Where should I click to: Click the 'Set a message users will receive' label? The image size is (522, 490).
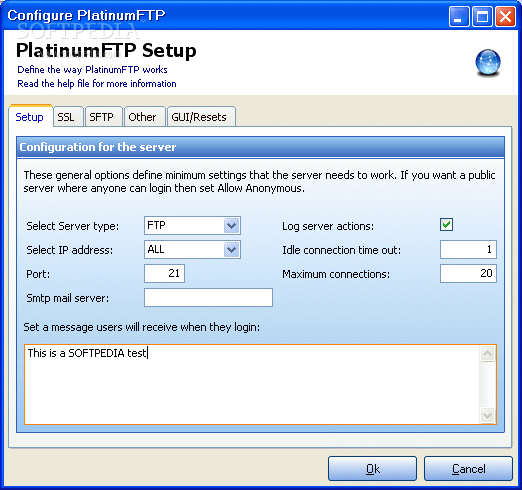141,327
